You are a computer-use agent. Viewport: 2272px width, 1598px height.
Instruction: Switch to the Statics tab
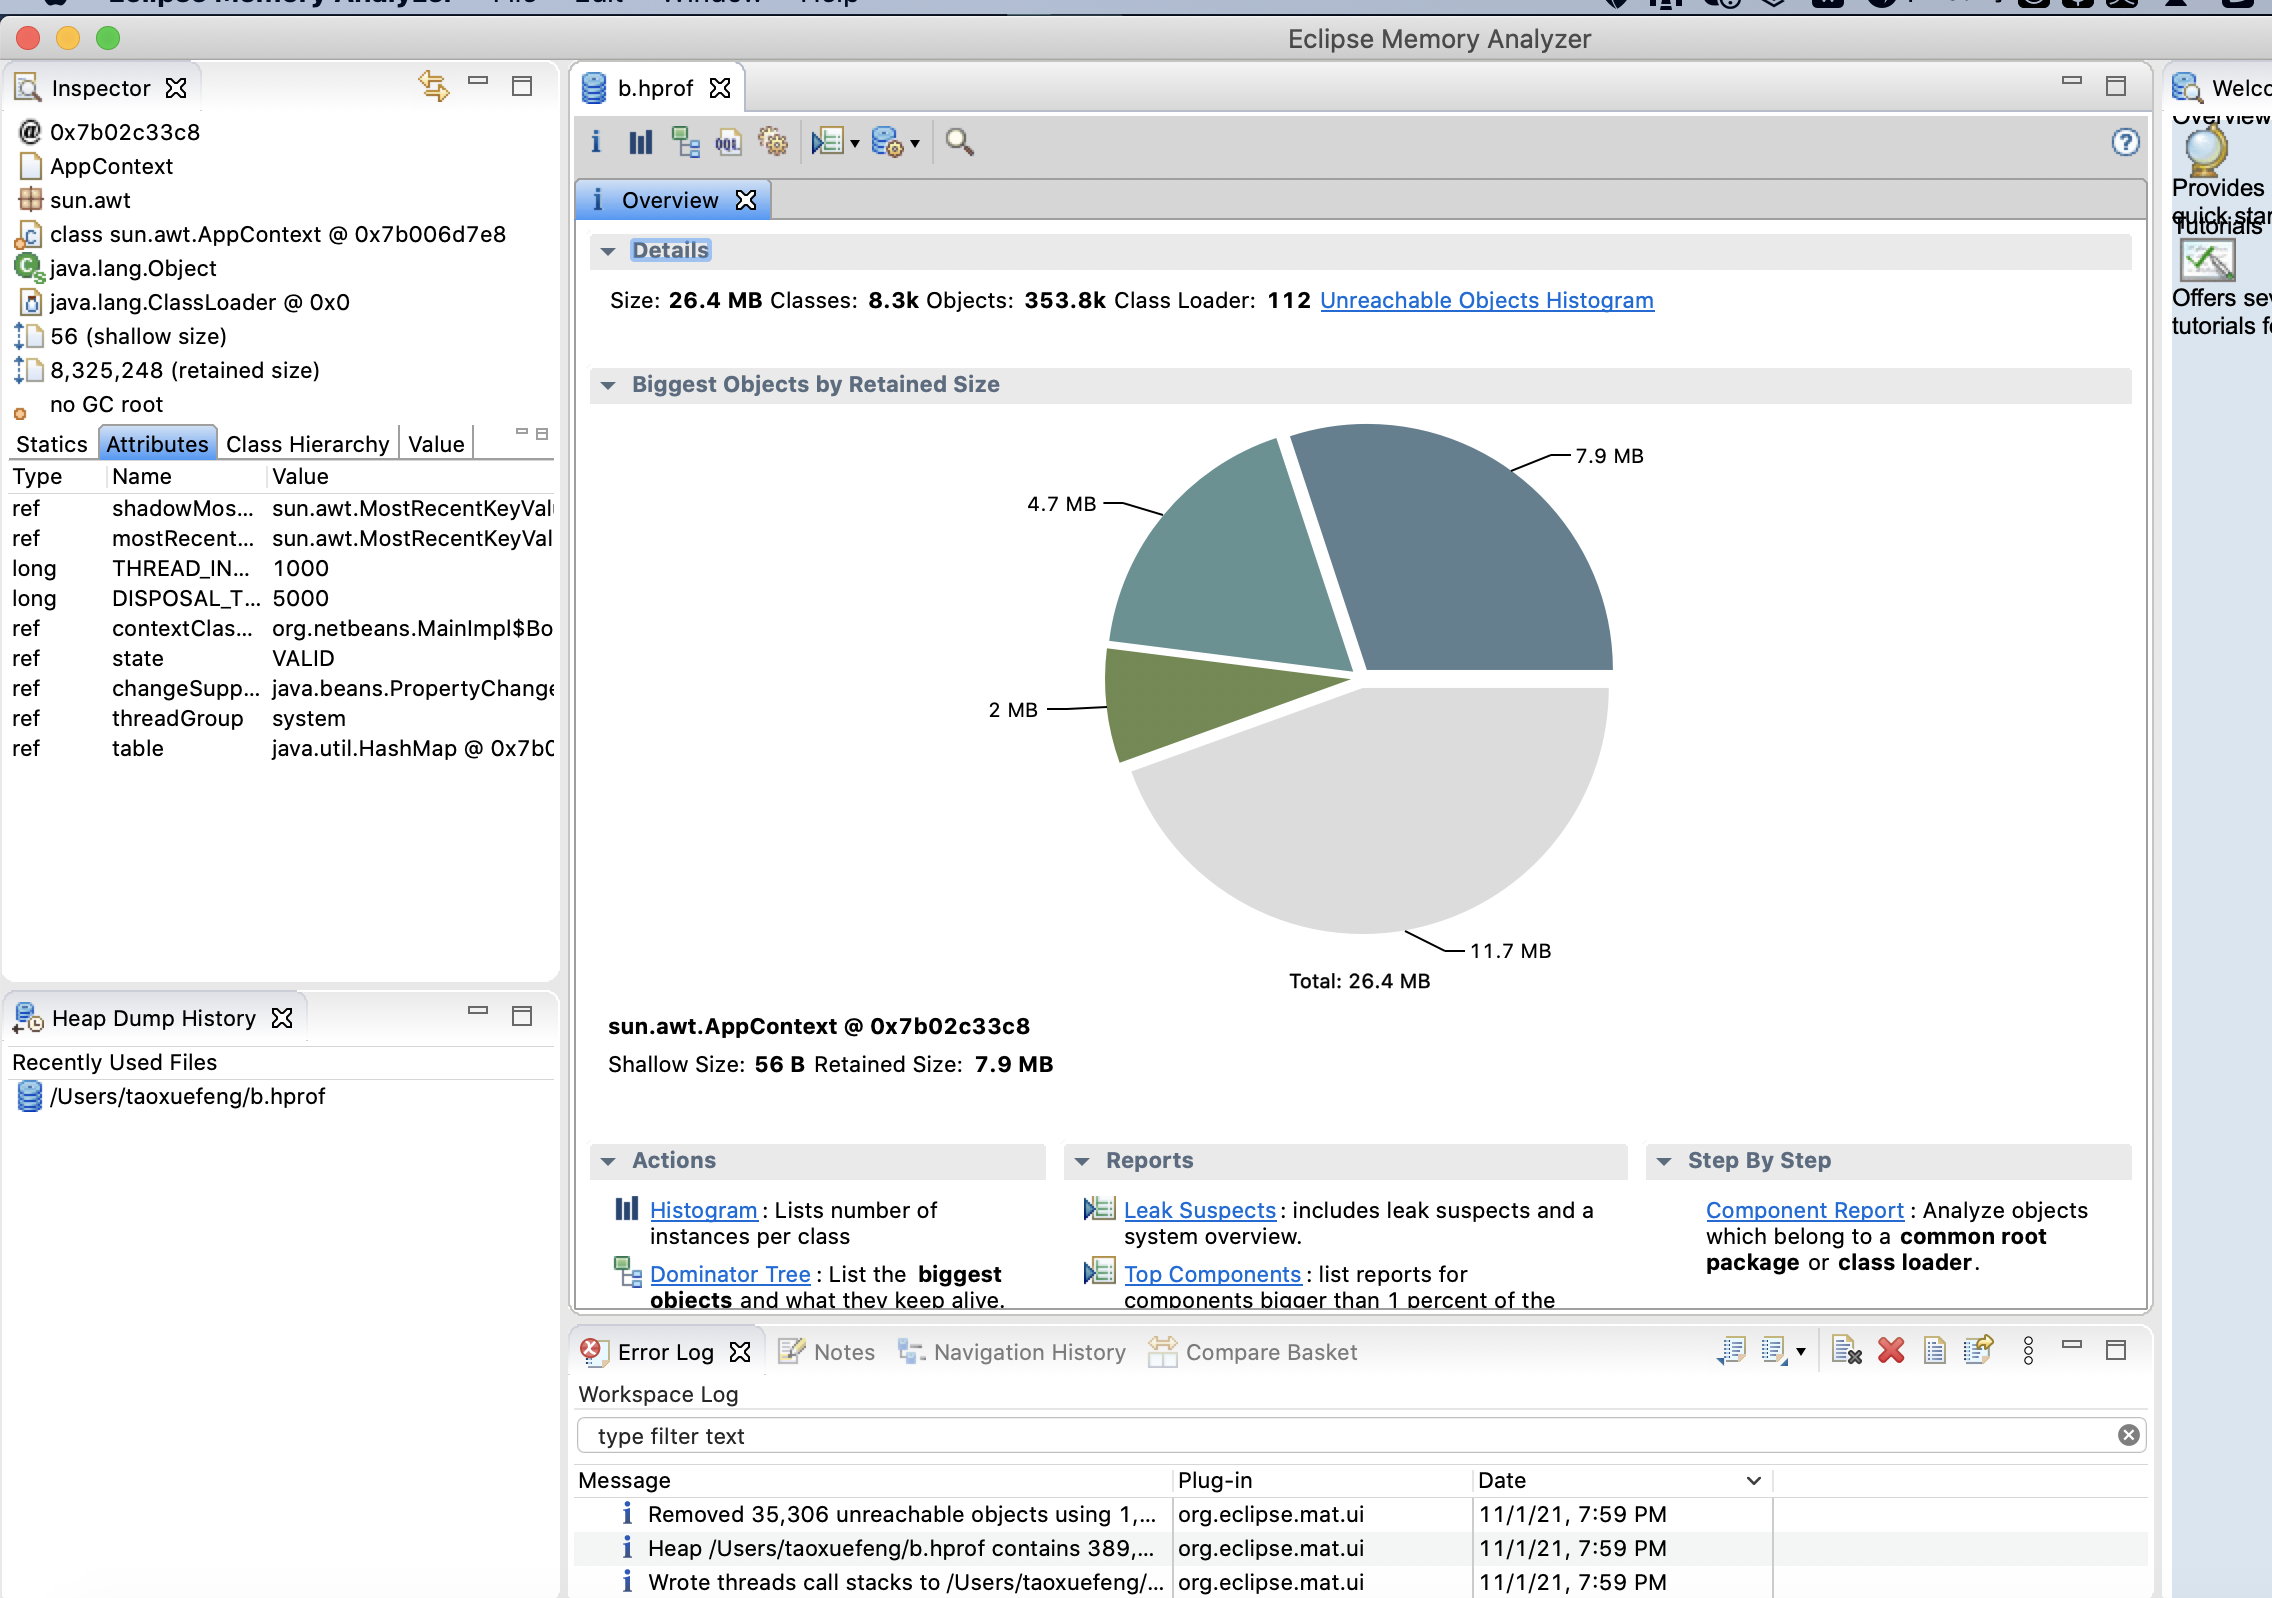52,444
